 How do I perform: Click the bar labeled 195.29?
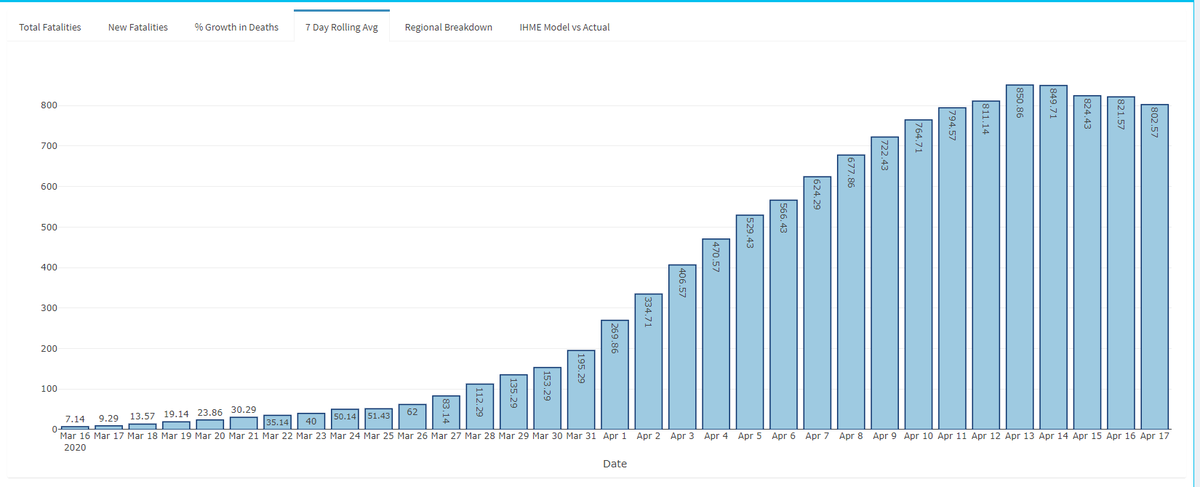pos(581,390)
